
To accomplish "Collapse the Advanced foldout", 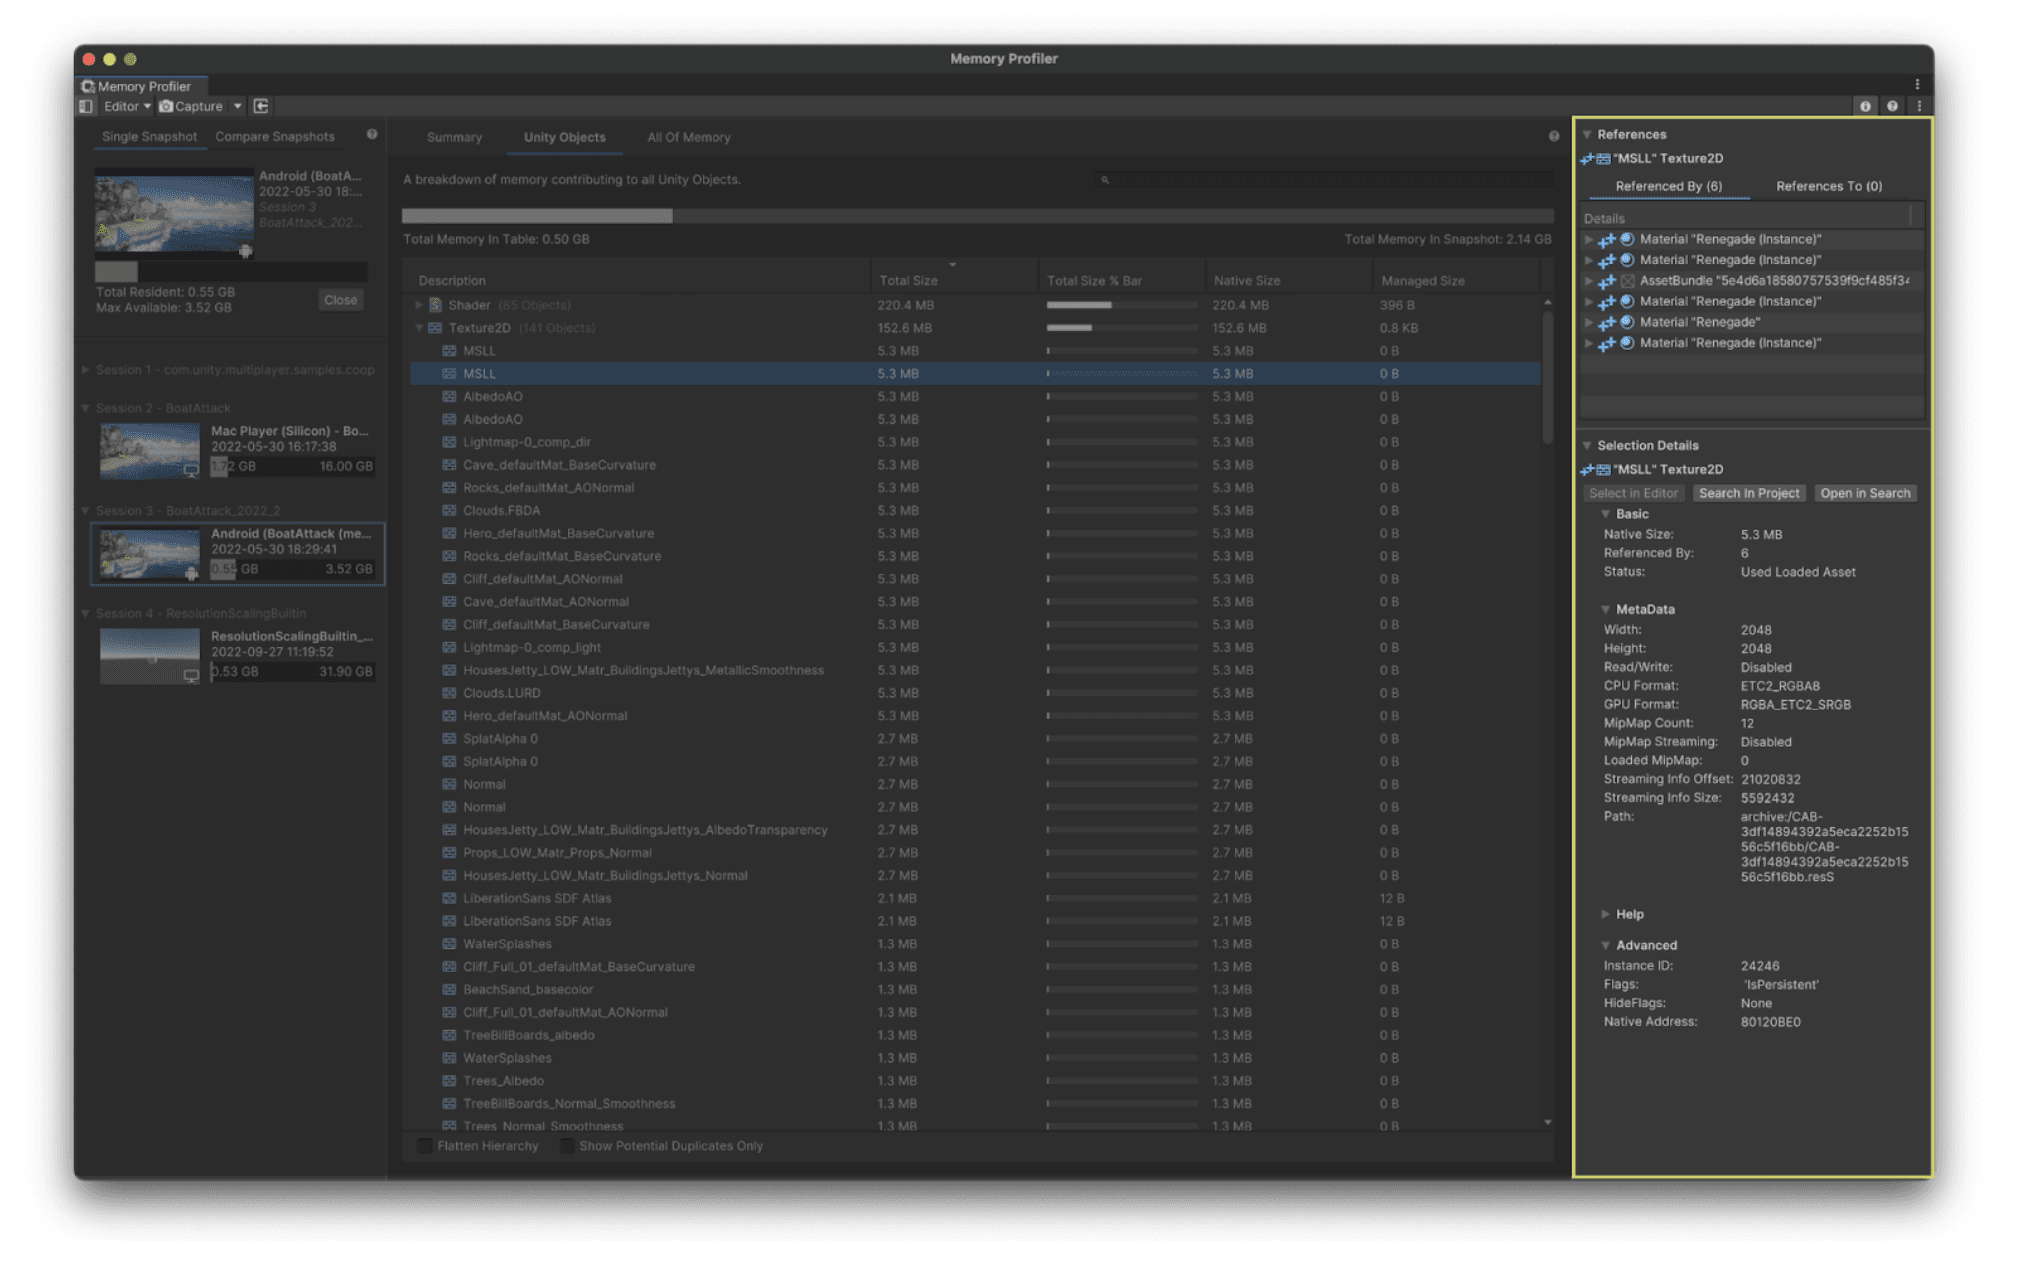I will point(1606,945).
